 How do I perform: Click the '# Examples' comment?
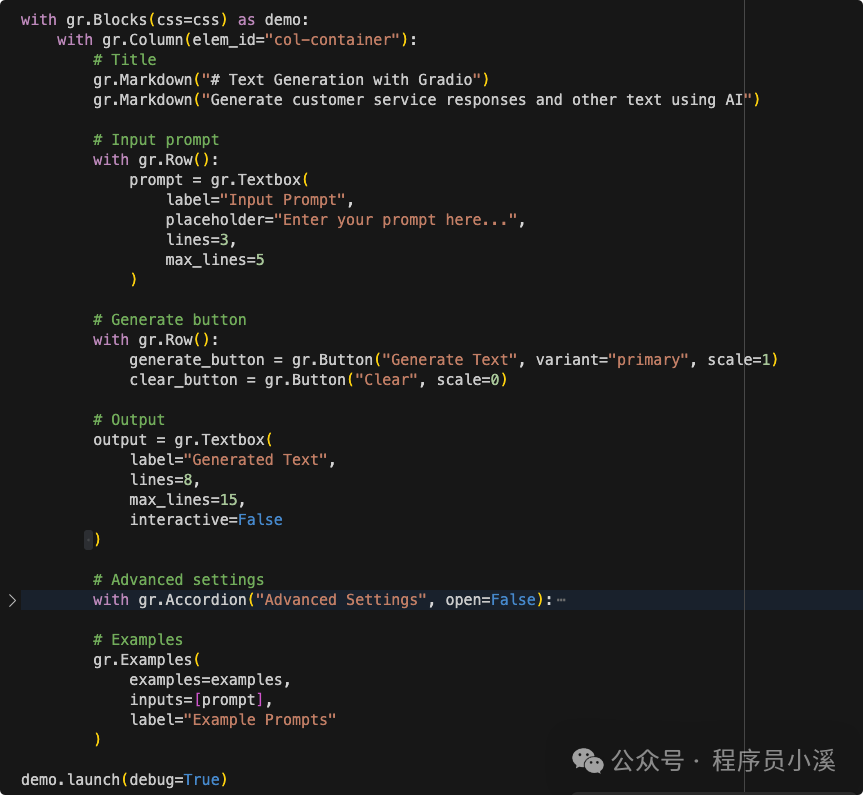(x=138, y=640)
